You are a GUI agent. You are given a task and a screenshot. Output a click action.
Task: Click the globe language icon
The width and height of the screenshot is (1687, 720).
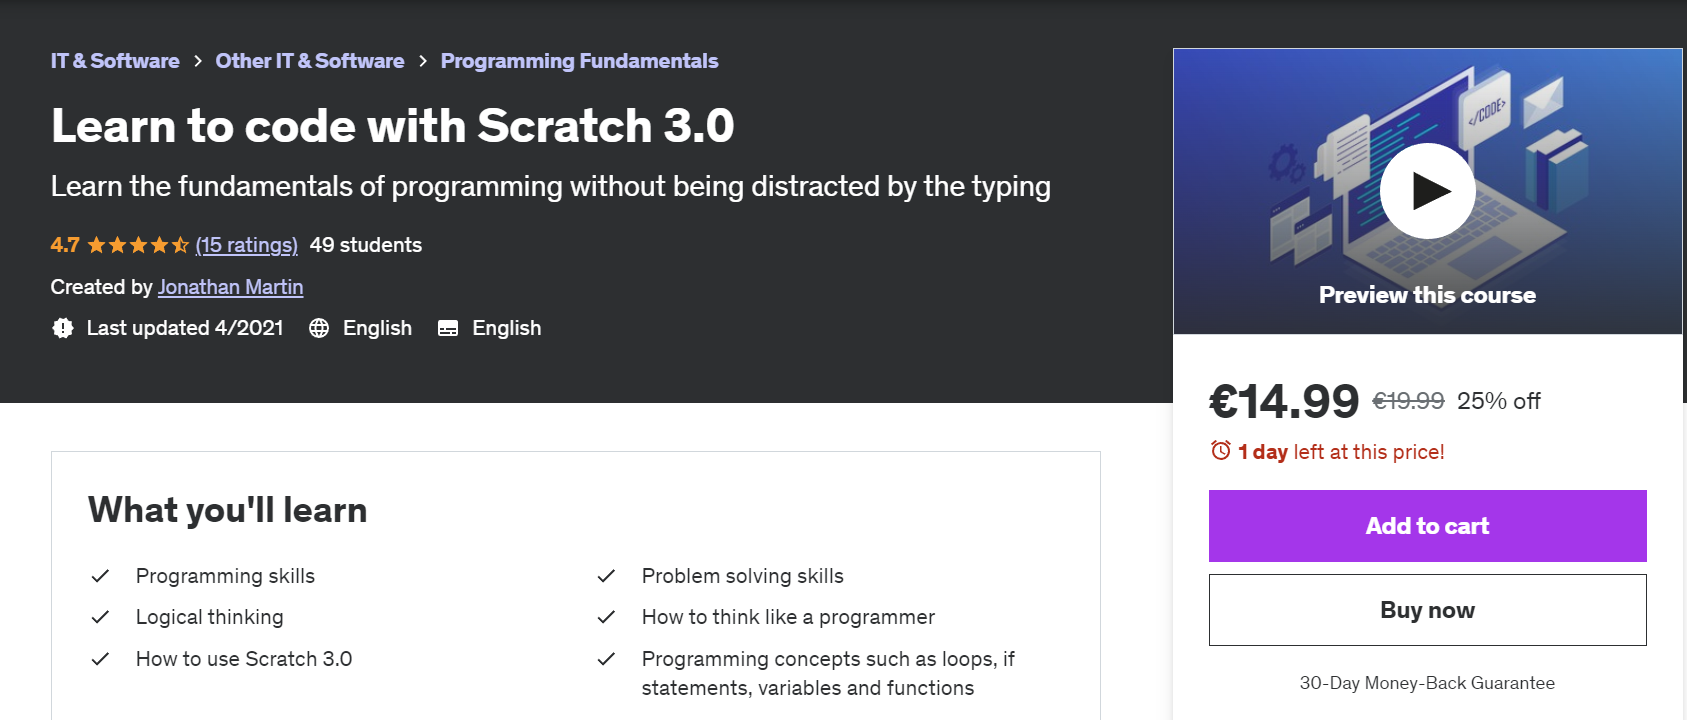tap(319, 328)
